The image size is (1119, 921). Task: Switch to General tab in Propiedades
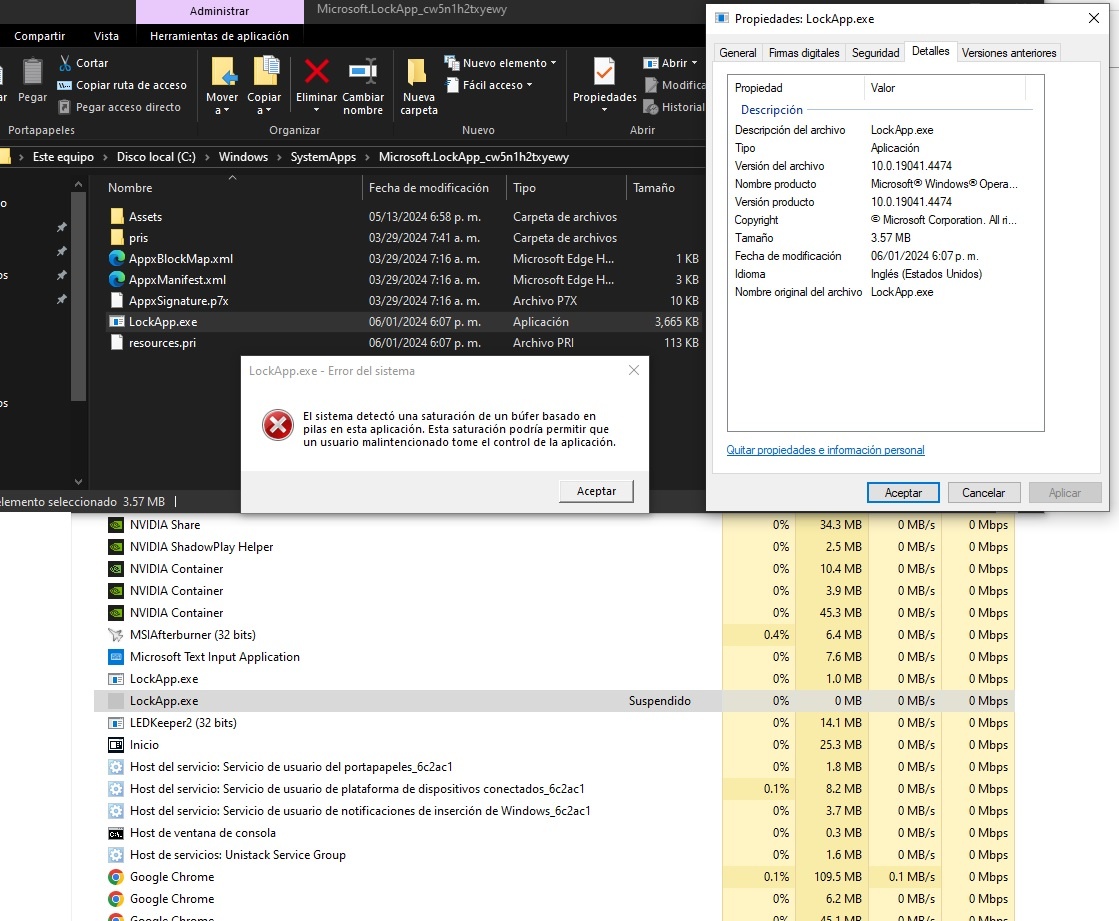point(737,53)
